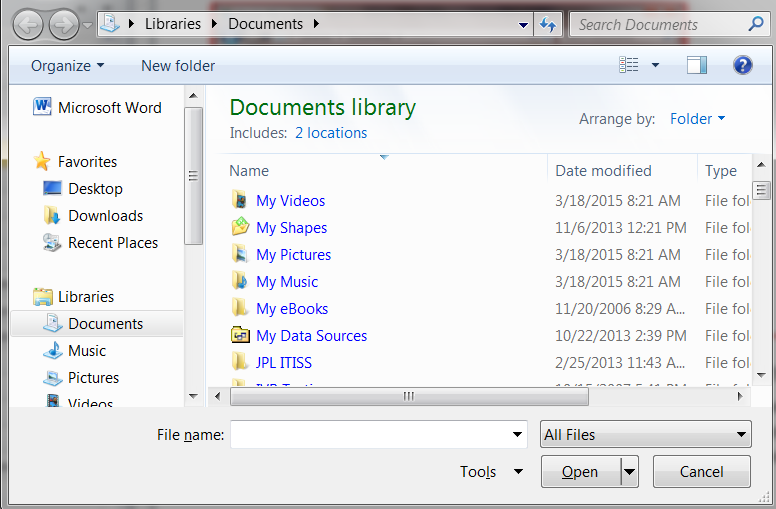Click the Refresh button beside the address bar
776x509 pixels.
548,24
